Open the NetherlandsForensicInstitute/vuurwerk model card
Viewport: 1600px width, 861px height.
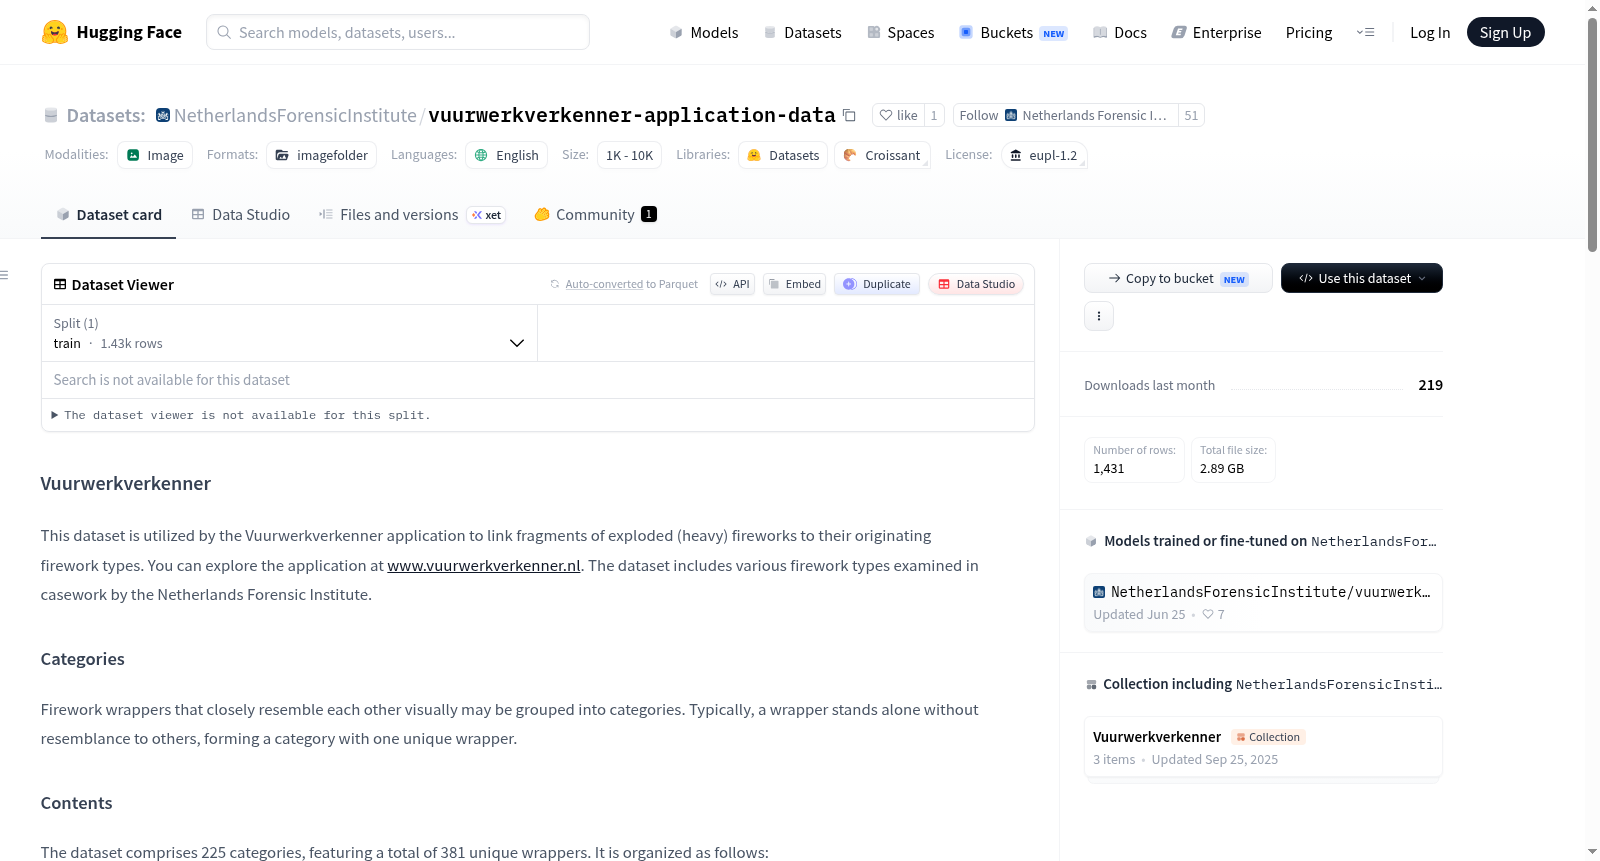tap(1263, 602)
